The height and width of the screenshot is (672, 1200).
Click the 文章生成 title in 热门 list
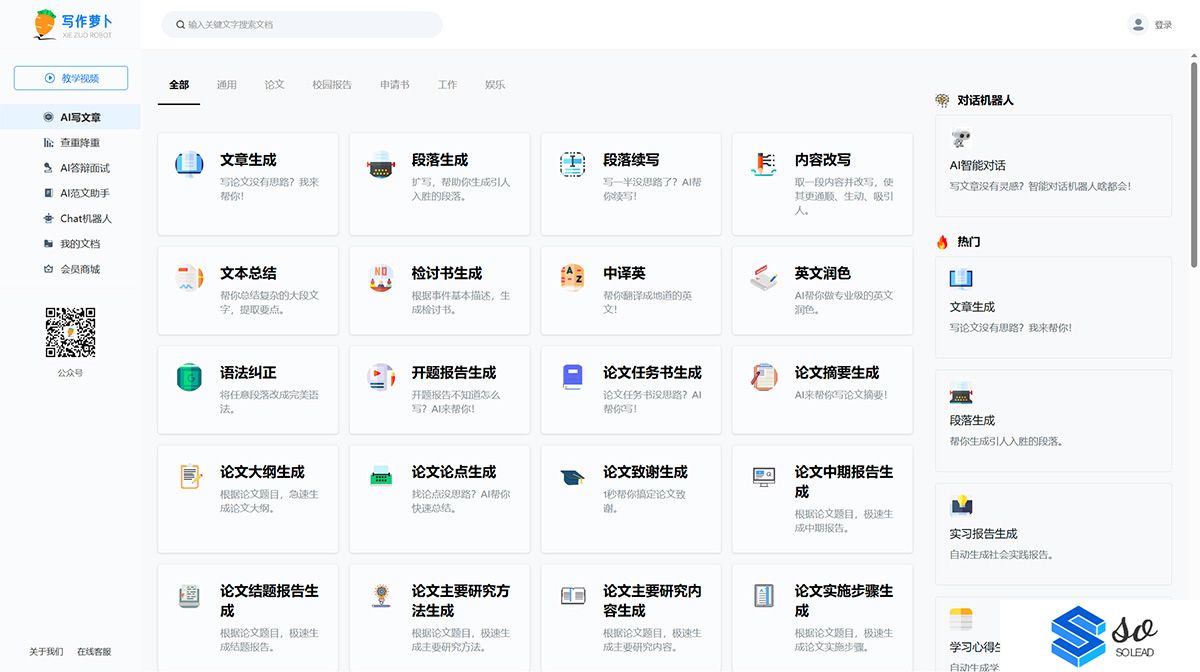coord(972,307)
